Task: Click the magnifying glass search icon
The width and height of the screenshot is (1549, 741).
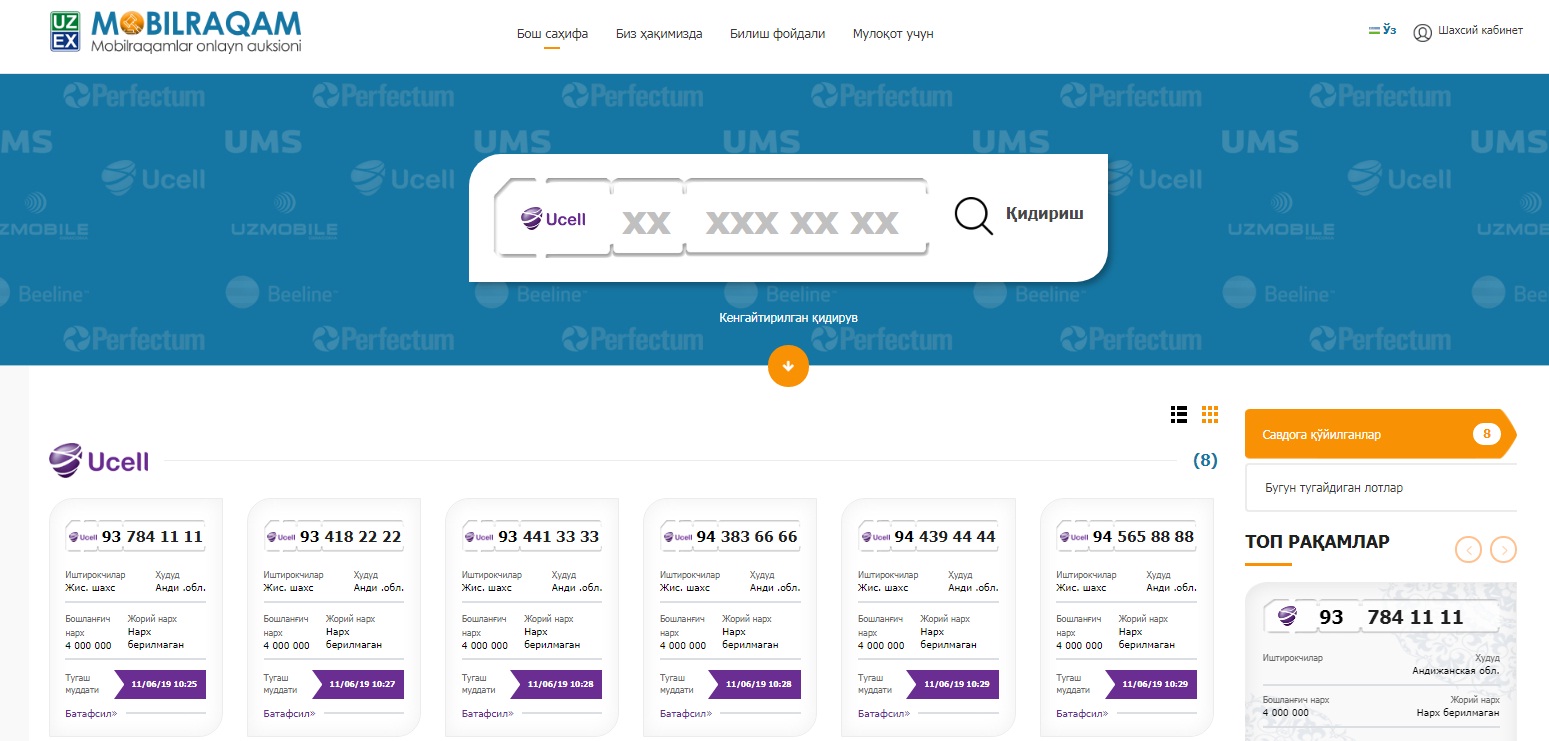Action: [x=973, y=215]
